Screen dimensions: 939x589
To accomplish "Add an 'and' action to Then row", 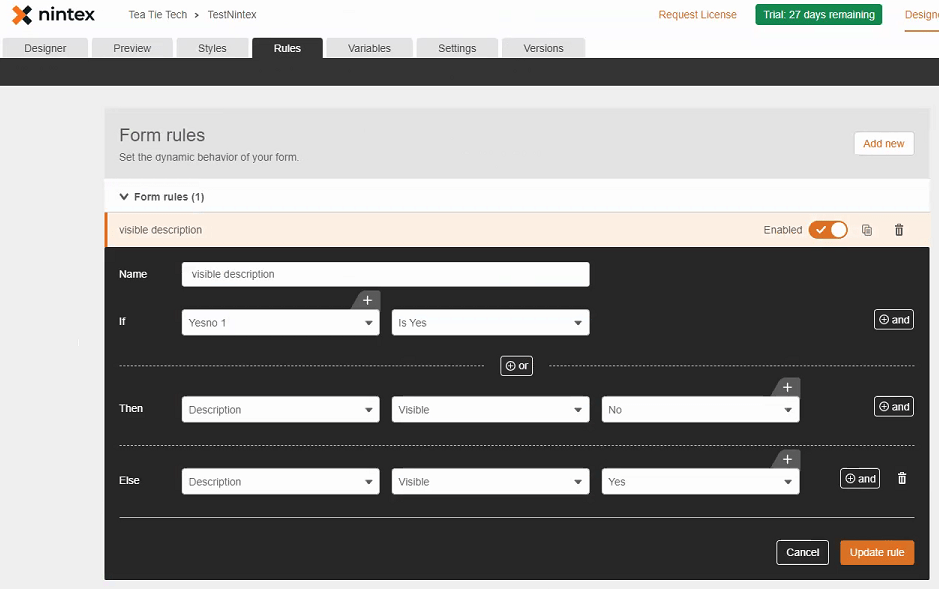I will (893, 406).
